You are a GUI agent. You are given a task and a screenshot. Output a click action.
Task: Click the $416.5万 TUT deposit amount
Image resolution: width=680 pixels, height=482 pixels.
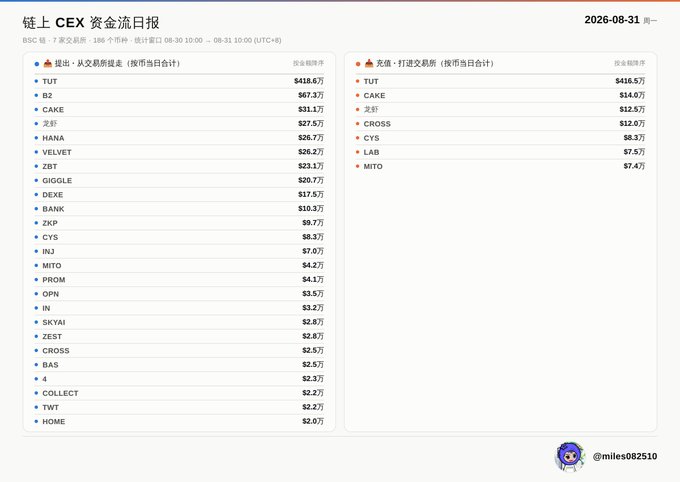pos(630,81)
